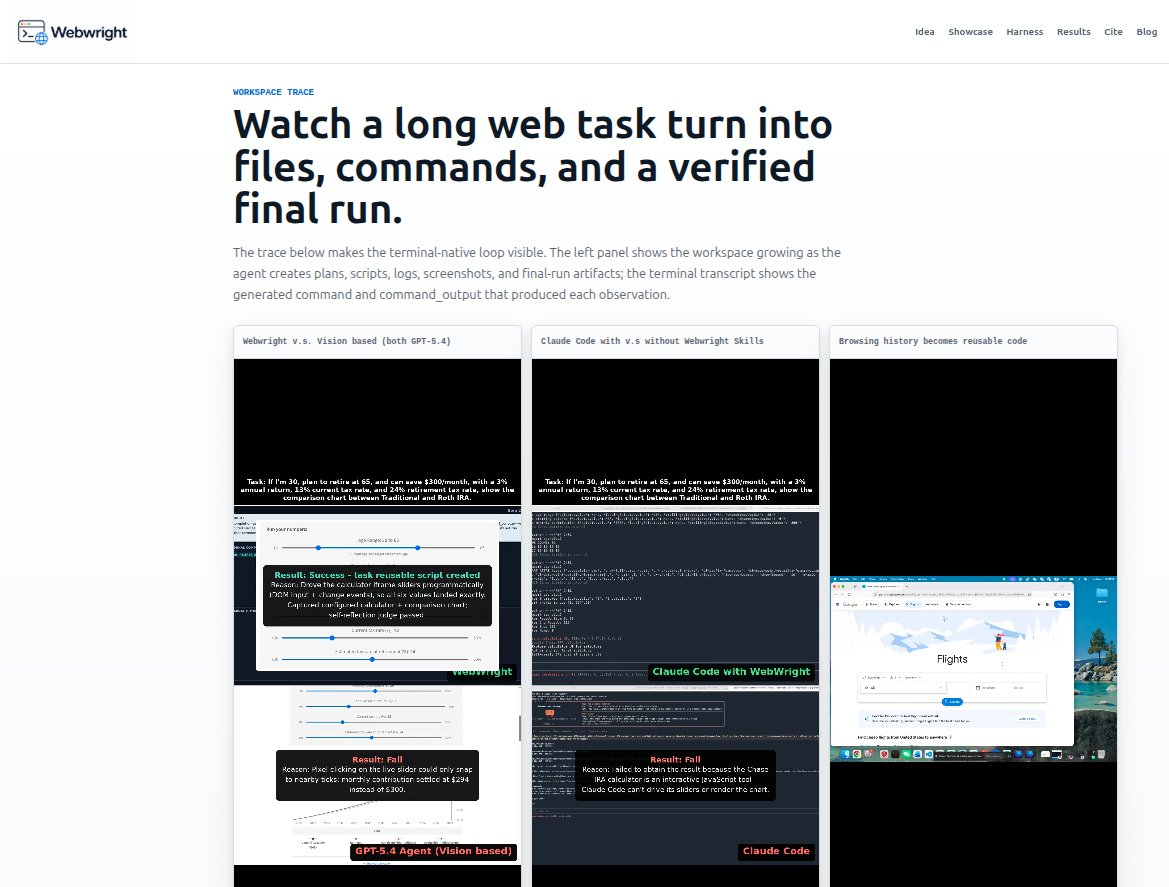Click the 'WORKSPACE TRACE' label

click(273, 92)
